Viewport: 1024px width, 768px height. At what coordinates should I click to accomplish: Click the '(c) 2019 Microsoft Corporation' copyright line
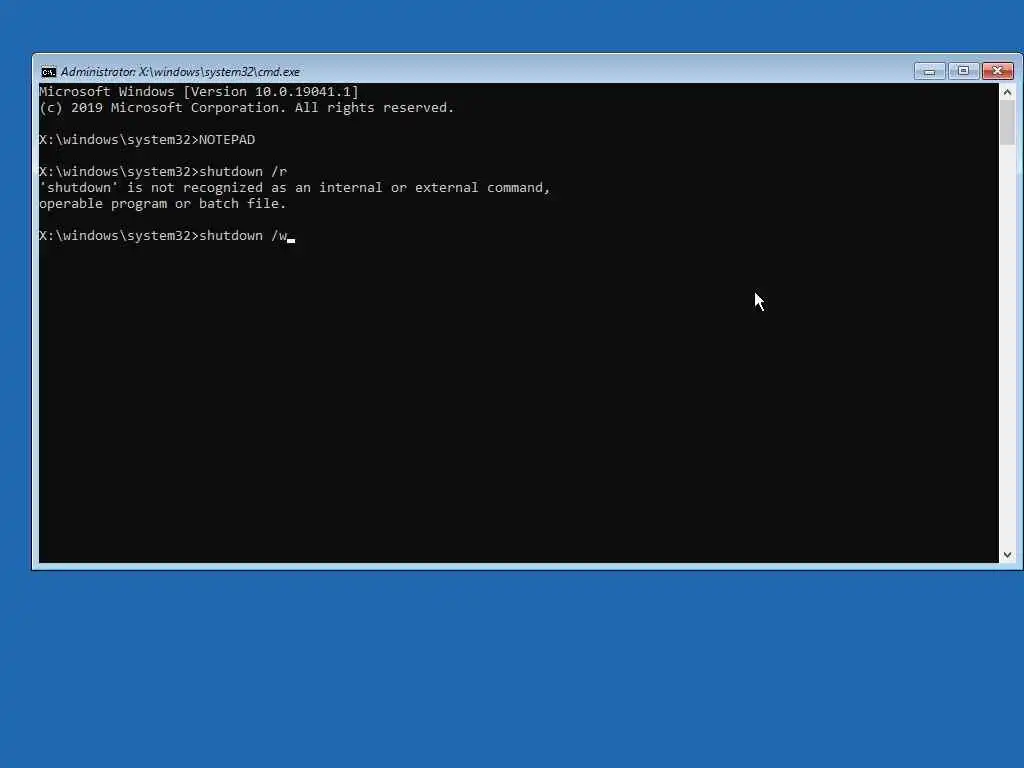(247, 108)
